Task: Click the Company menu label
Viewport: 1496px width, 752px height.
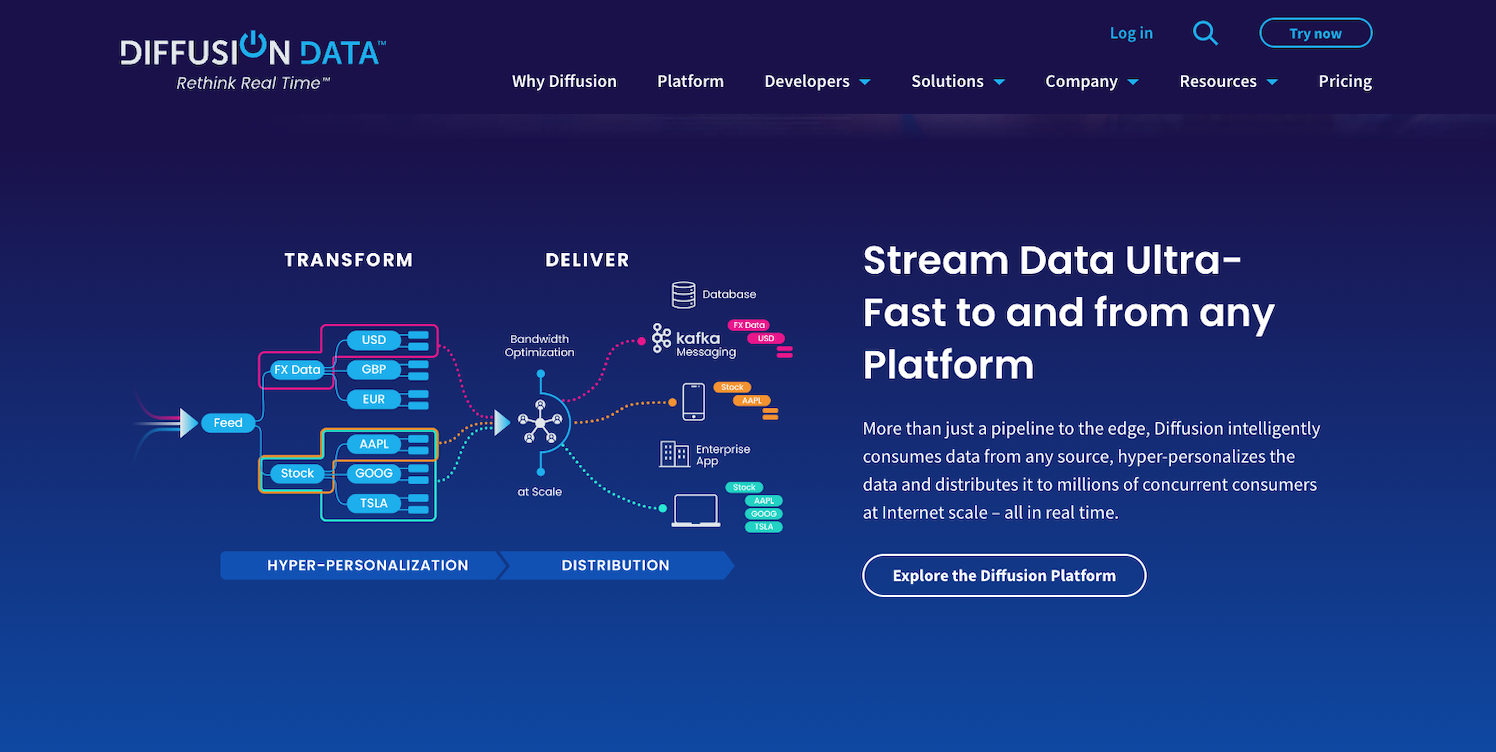Action: click(1081, 81)
